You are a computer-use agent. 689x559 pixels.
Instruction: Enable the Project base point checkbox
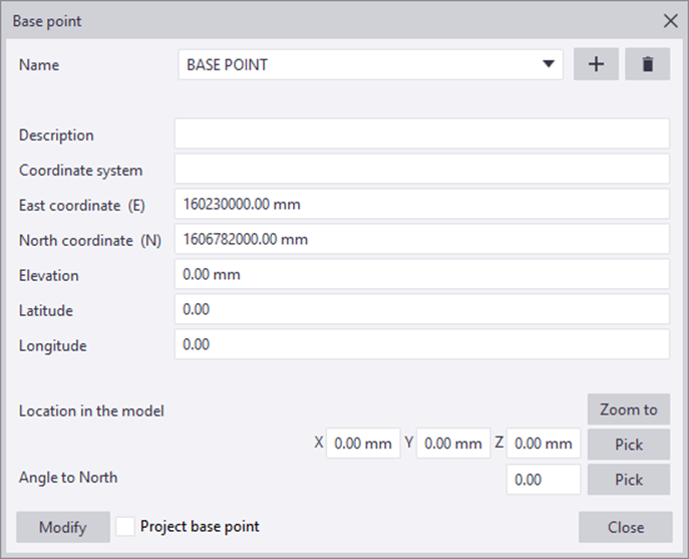pos(125,526)
